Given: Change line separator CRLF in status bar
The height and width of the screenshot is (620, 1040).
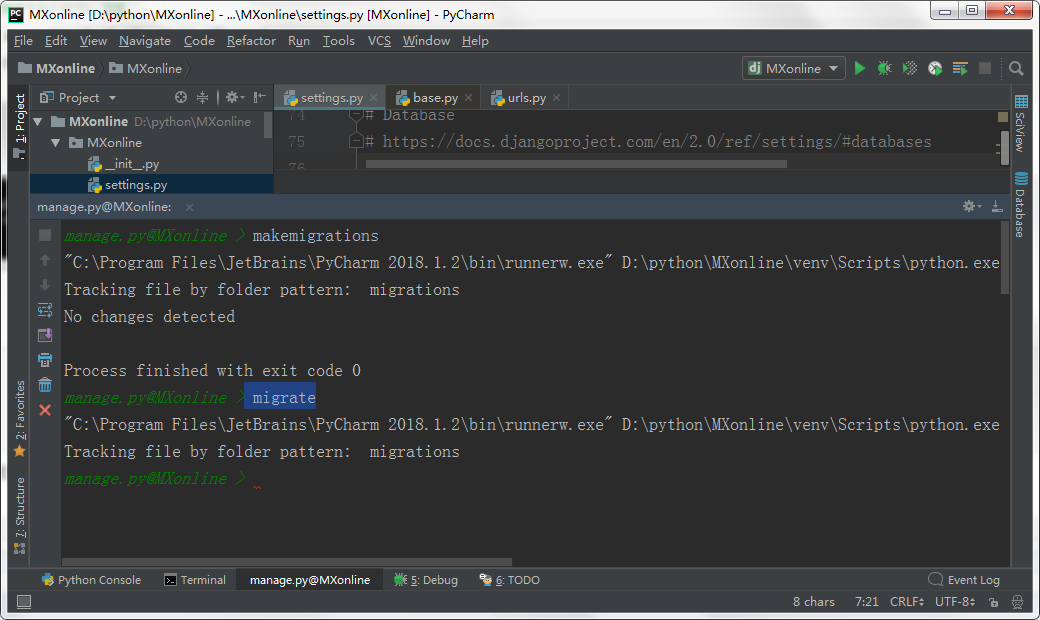Looking at the screenshot, I should click(x=907, y=601).
